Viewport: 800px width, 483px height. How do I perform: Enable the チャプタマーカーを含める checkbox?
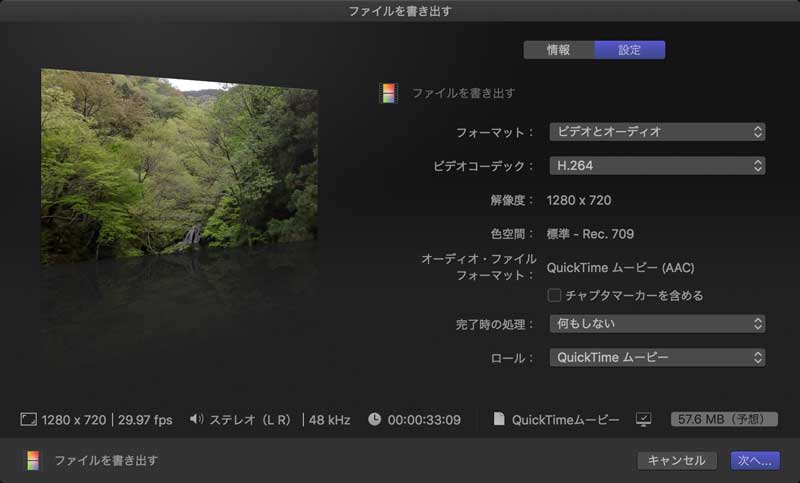[554, 295]
